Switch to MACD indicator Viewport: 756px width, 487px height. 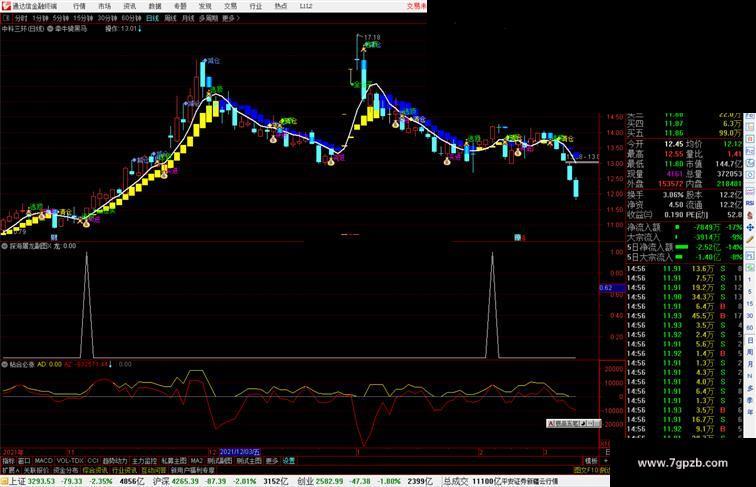[43, 461]
